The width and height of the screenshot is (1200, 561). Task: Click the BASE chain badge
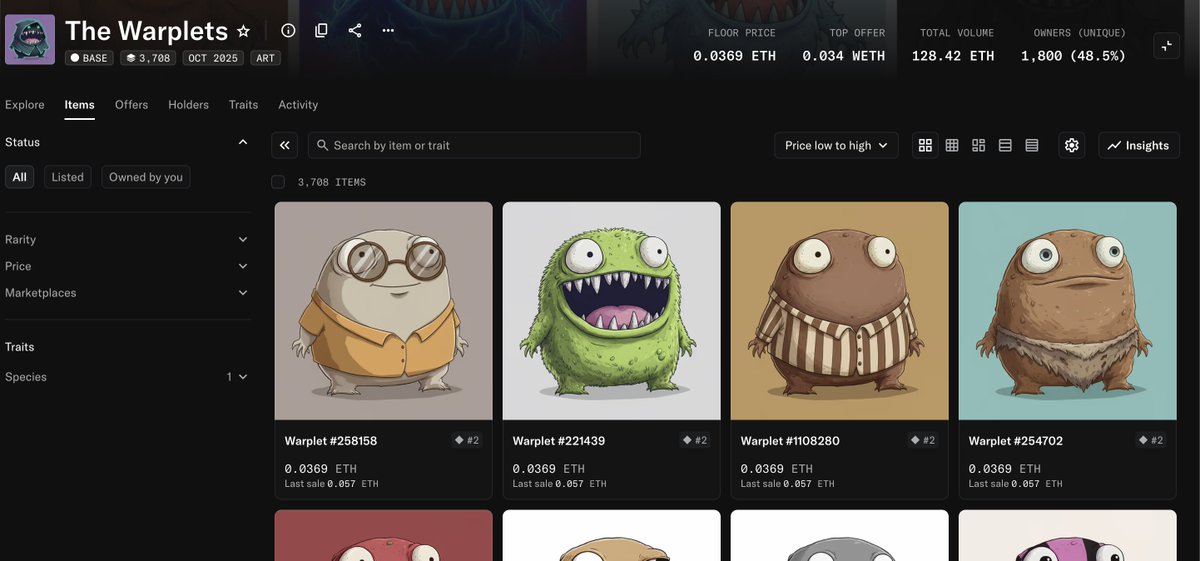point(89,58)
